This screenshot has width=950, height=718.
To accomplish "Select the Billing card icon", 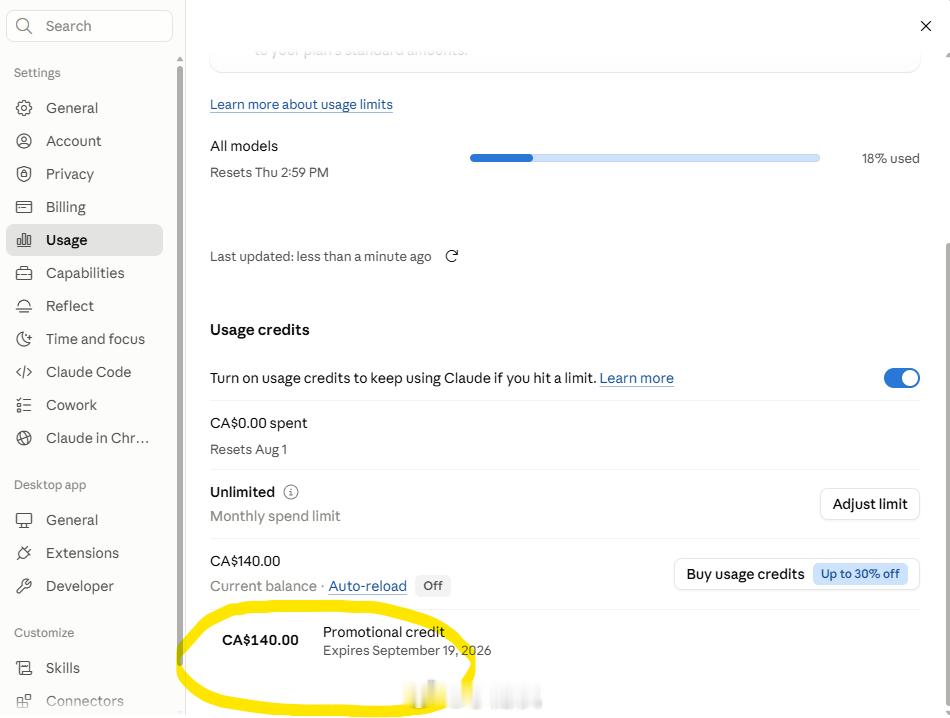I will (24, 207).
